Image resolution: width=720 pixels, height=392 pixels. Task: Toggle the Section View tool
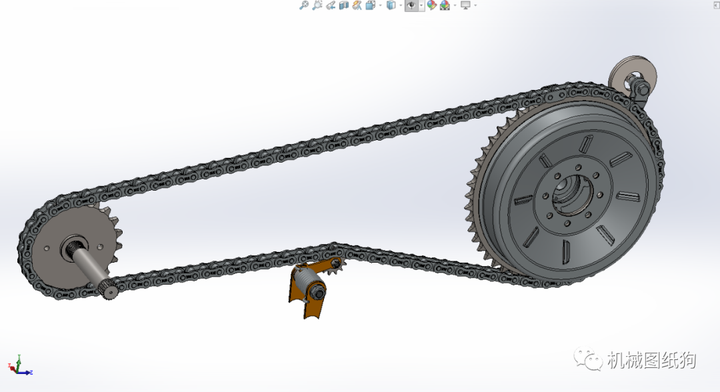tap(343, 5)
